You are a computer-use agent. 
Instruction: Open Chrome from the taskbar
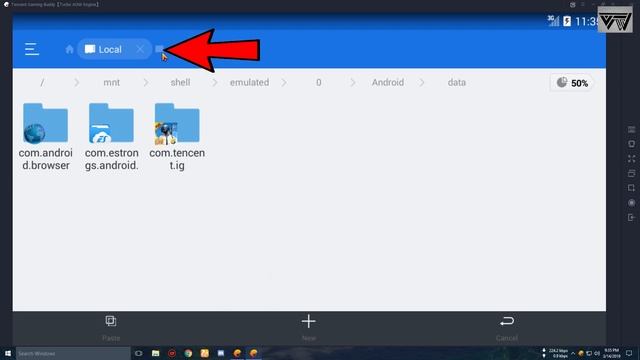pyautogui.click(x=188, y=353)
